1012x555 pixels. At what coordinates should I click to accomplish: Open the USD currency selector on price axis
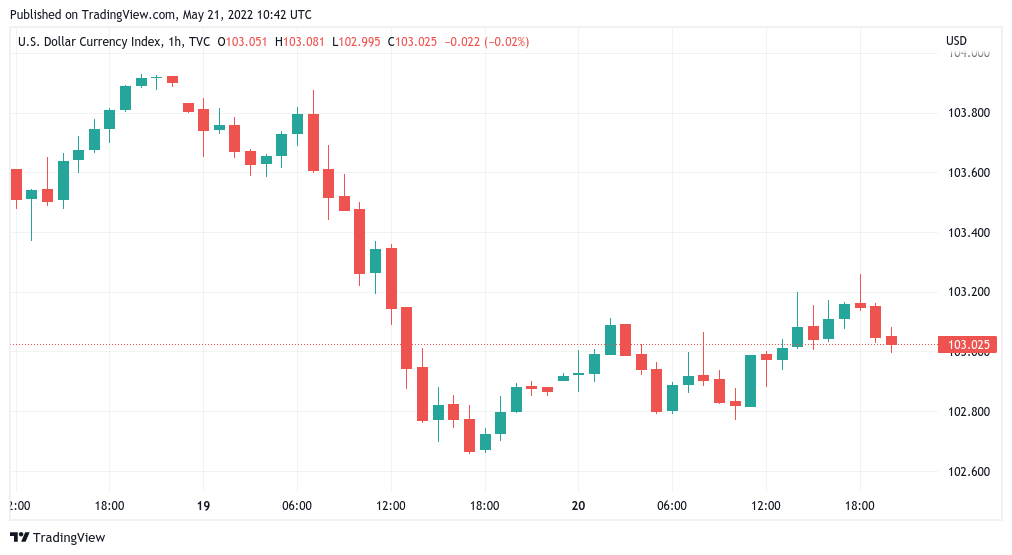point(956,41)
